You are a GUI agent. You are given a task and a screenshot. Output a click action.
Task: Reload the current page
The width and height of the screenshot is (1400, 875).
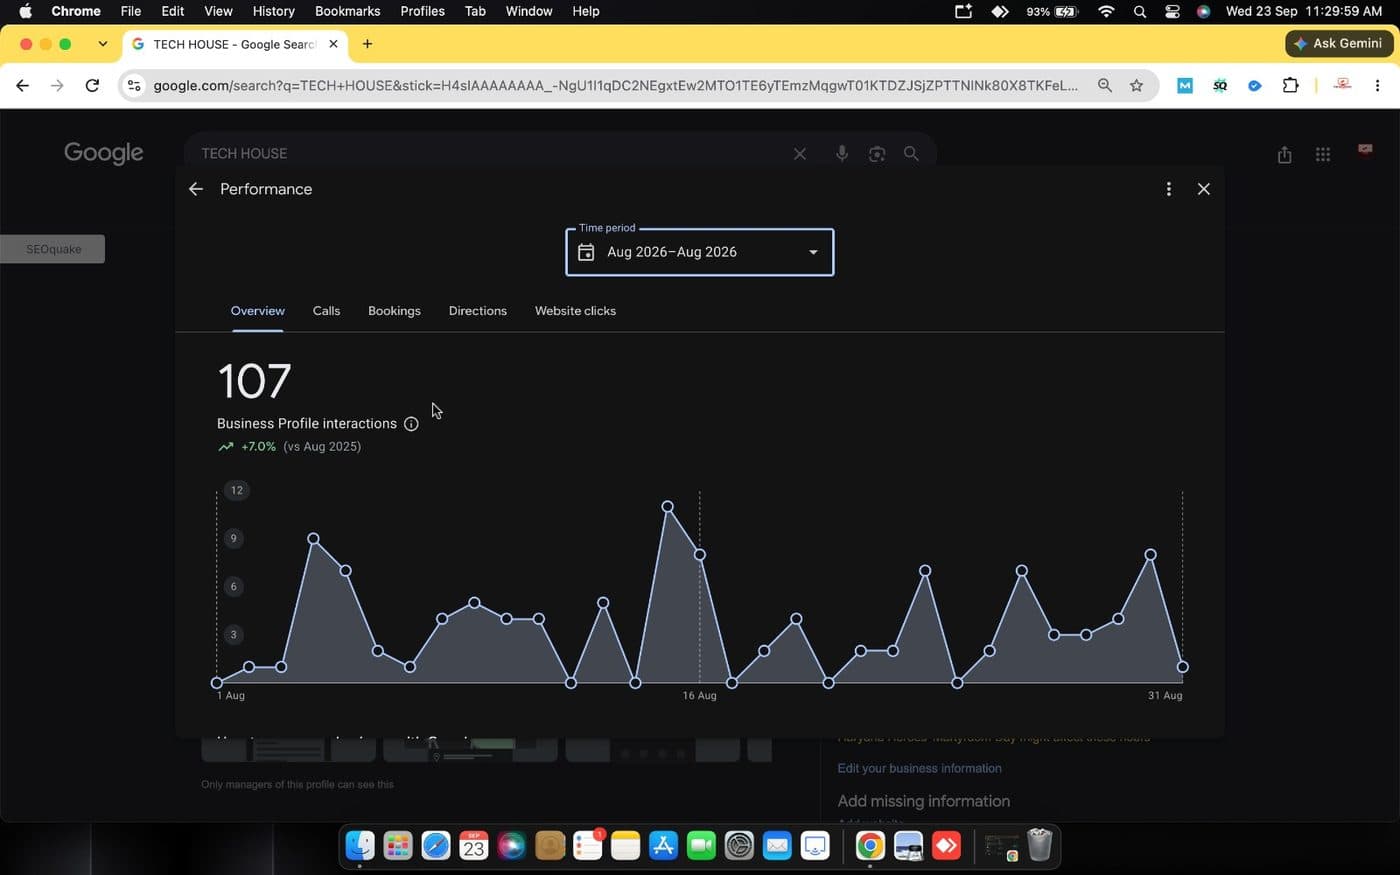coord(92,86)
